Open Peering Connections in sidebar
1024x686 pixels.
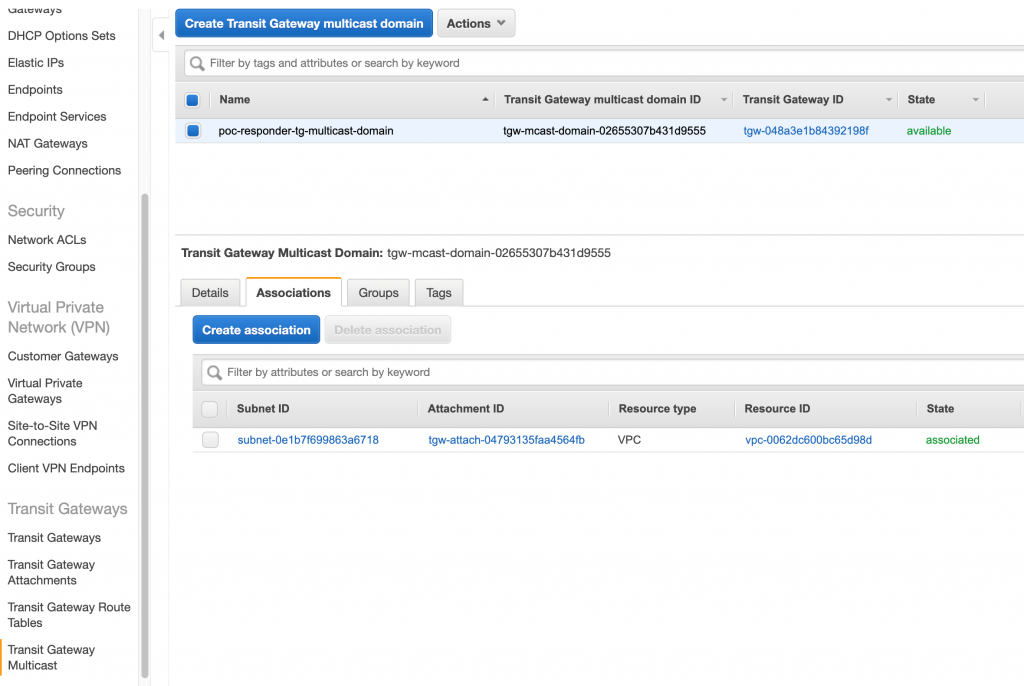coord(64,171)
